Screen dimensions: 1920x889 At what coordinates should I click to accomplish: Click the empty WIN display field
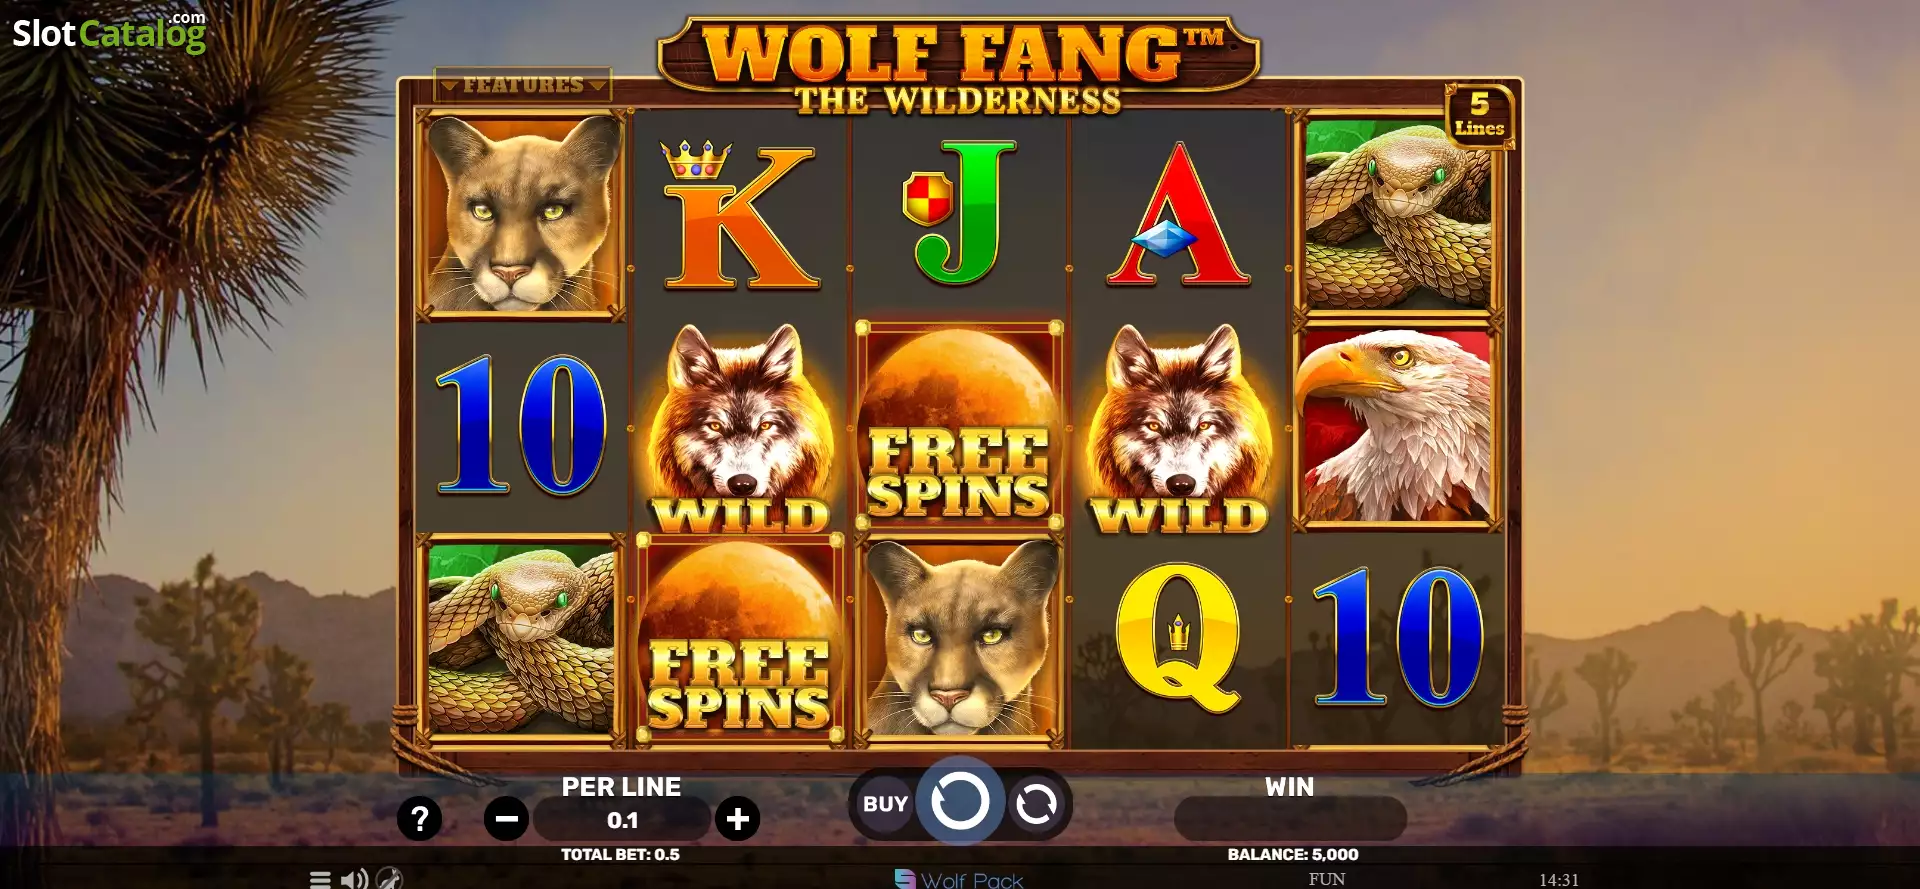click(x=1290, y=820)
